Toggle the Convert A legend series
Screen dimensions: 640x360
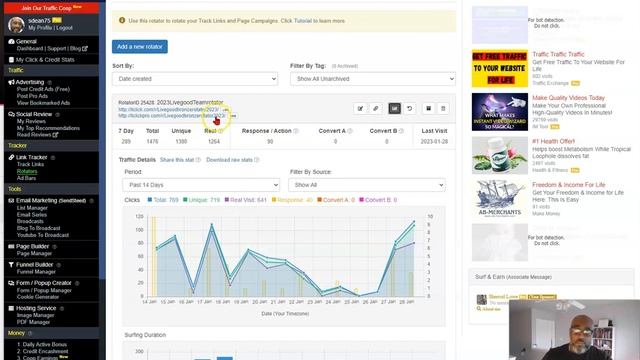[x=336, y=200]
